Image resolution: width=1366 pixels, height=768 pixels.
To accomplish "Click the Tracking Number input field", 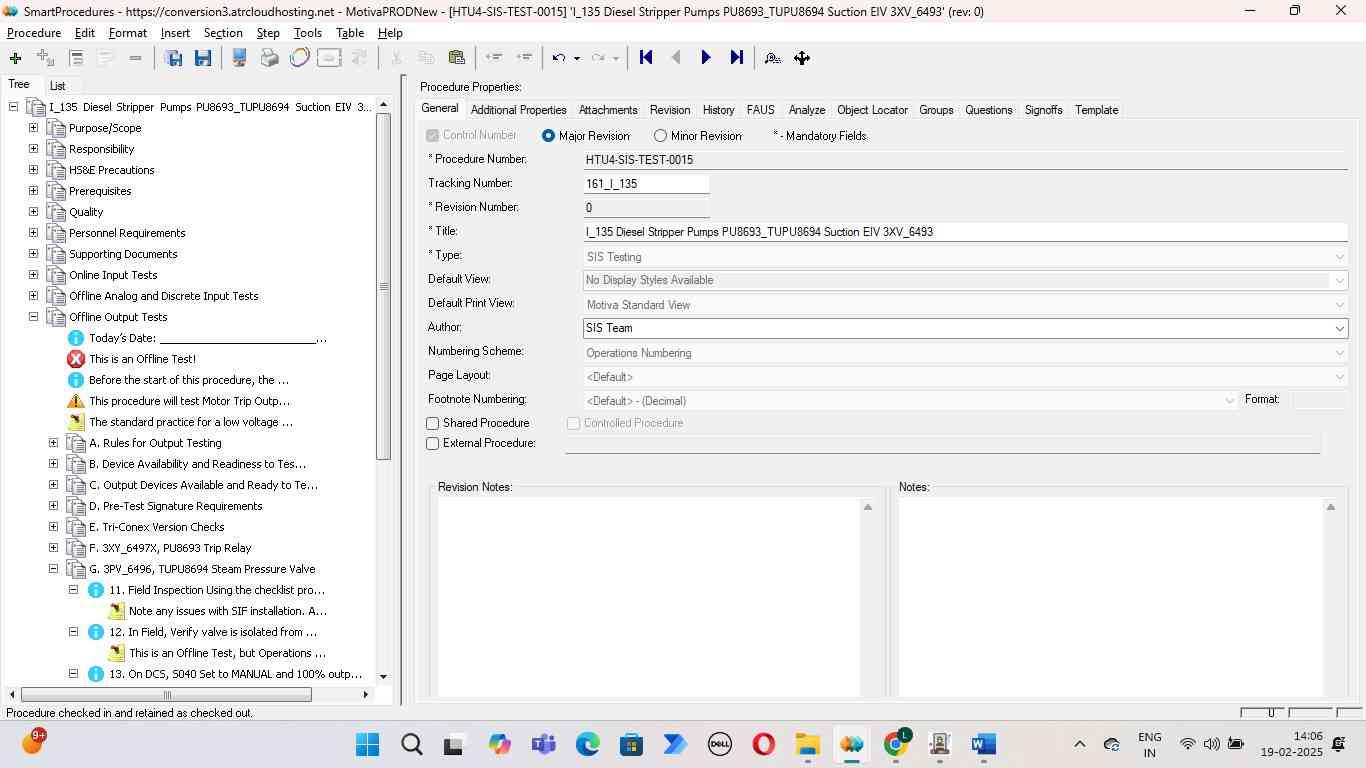I will (646, 184).
